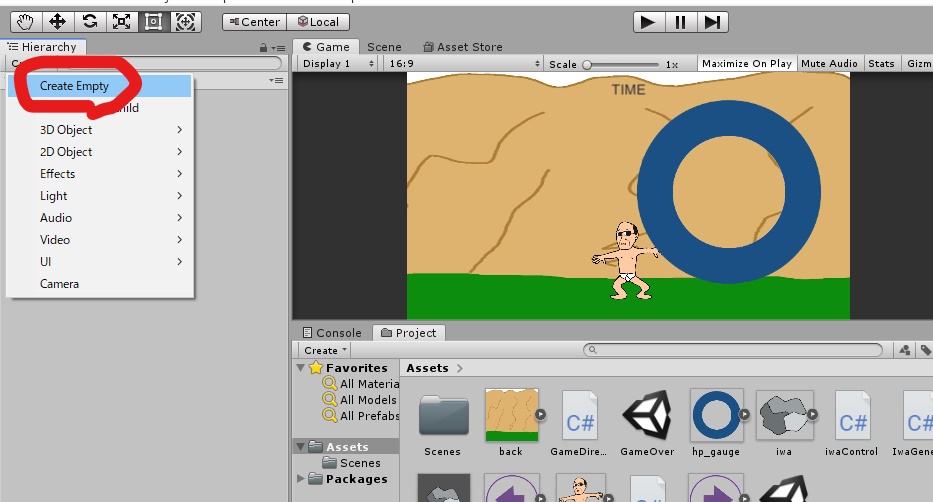The width and height of the screenshot is (933, 502).
Task: Select the Hand tool
Action: 26,22
